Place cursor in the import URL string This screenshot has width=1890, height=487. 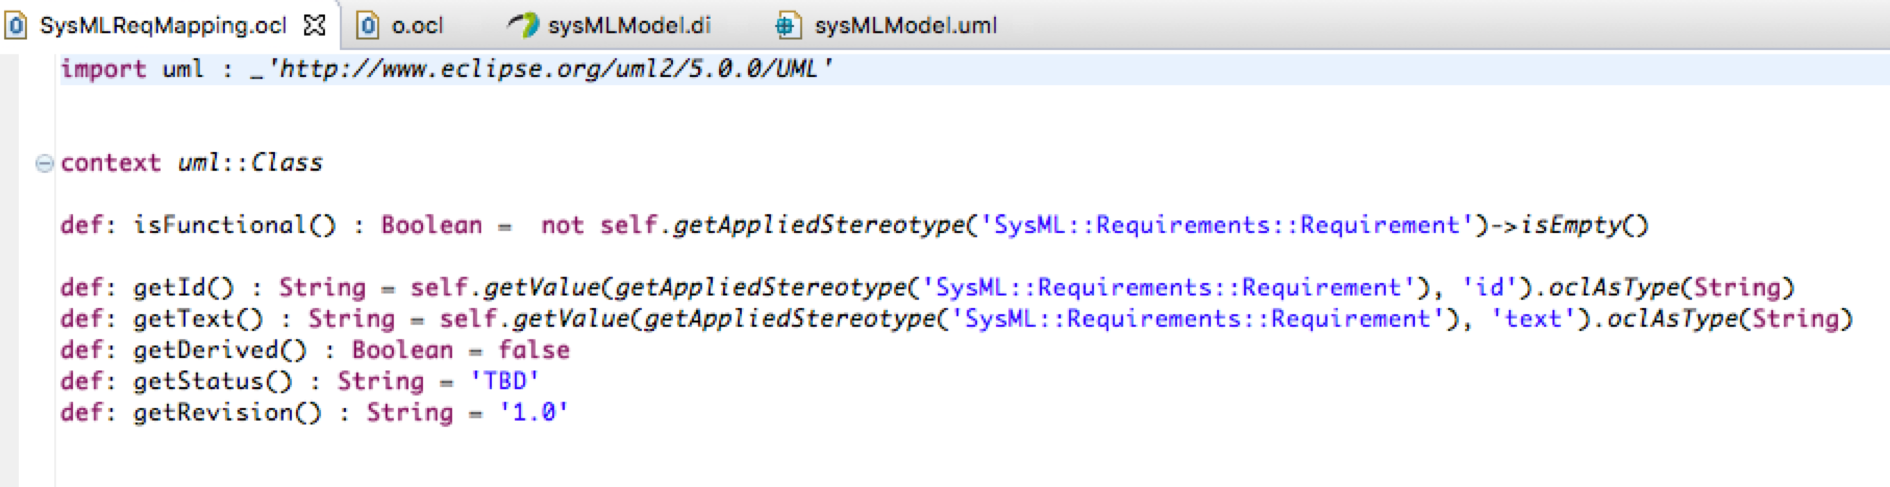pyautogui.click(x=549, y=69)
